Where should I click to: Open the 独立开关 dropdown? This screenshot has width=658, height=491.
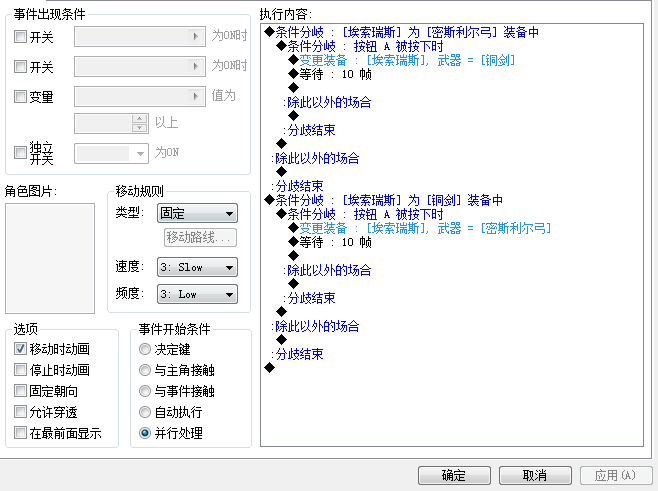point(111,154)
